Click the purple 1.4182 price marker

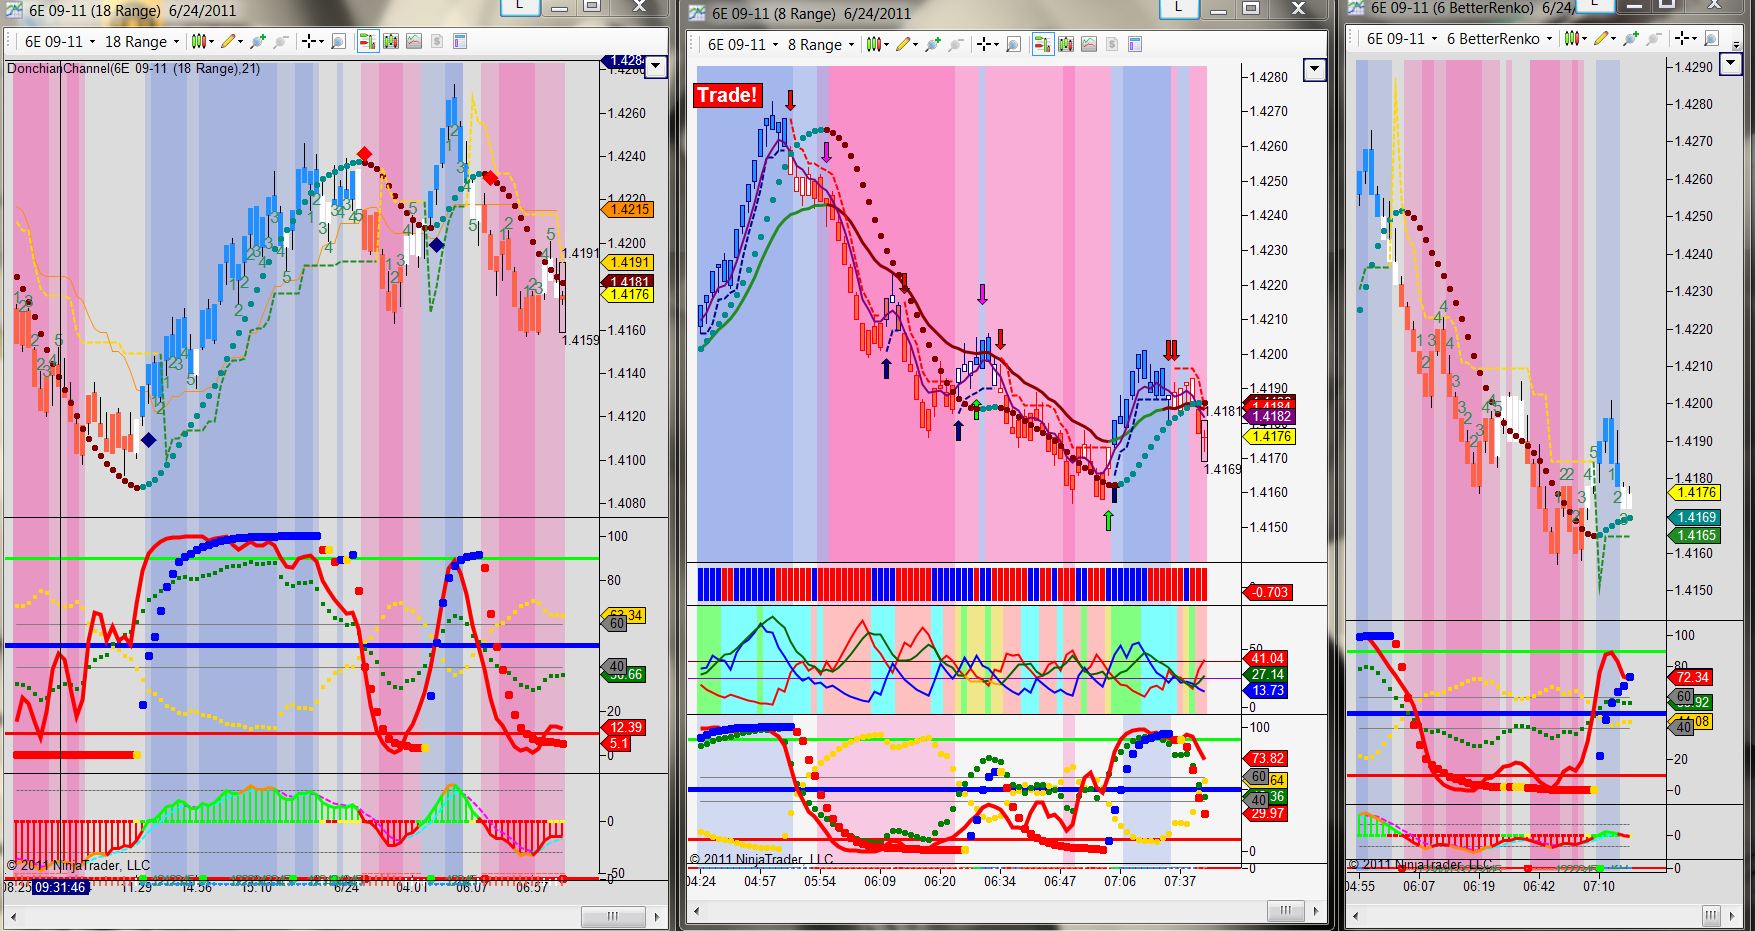(x=1269, y=416)
